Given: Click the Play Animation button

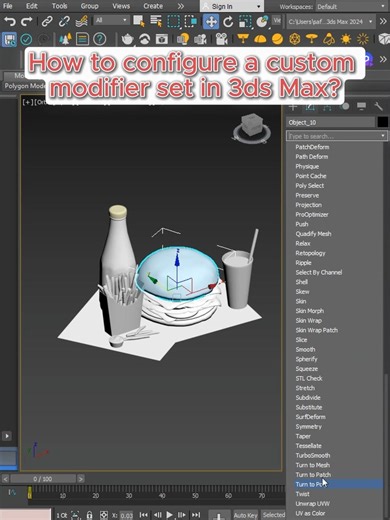Looking at the screenshot, I should 170,515.
